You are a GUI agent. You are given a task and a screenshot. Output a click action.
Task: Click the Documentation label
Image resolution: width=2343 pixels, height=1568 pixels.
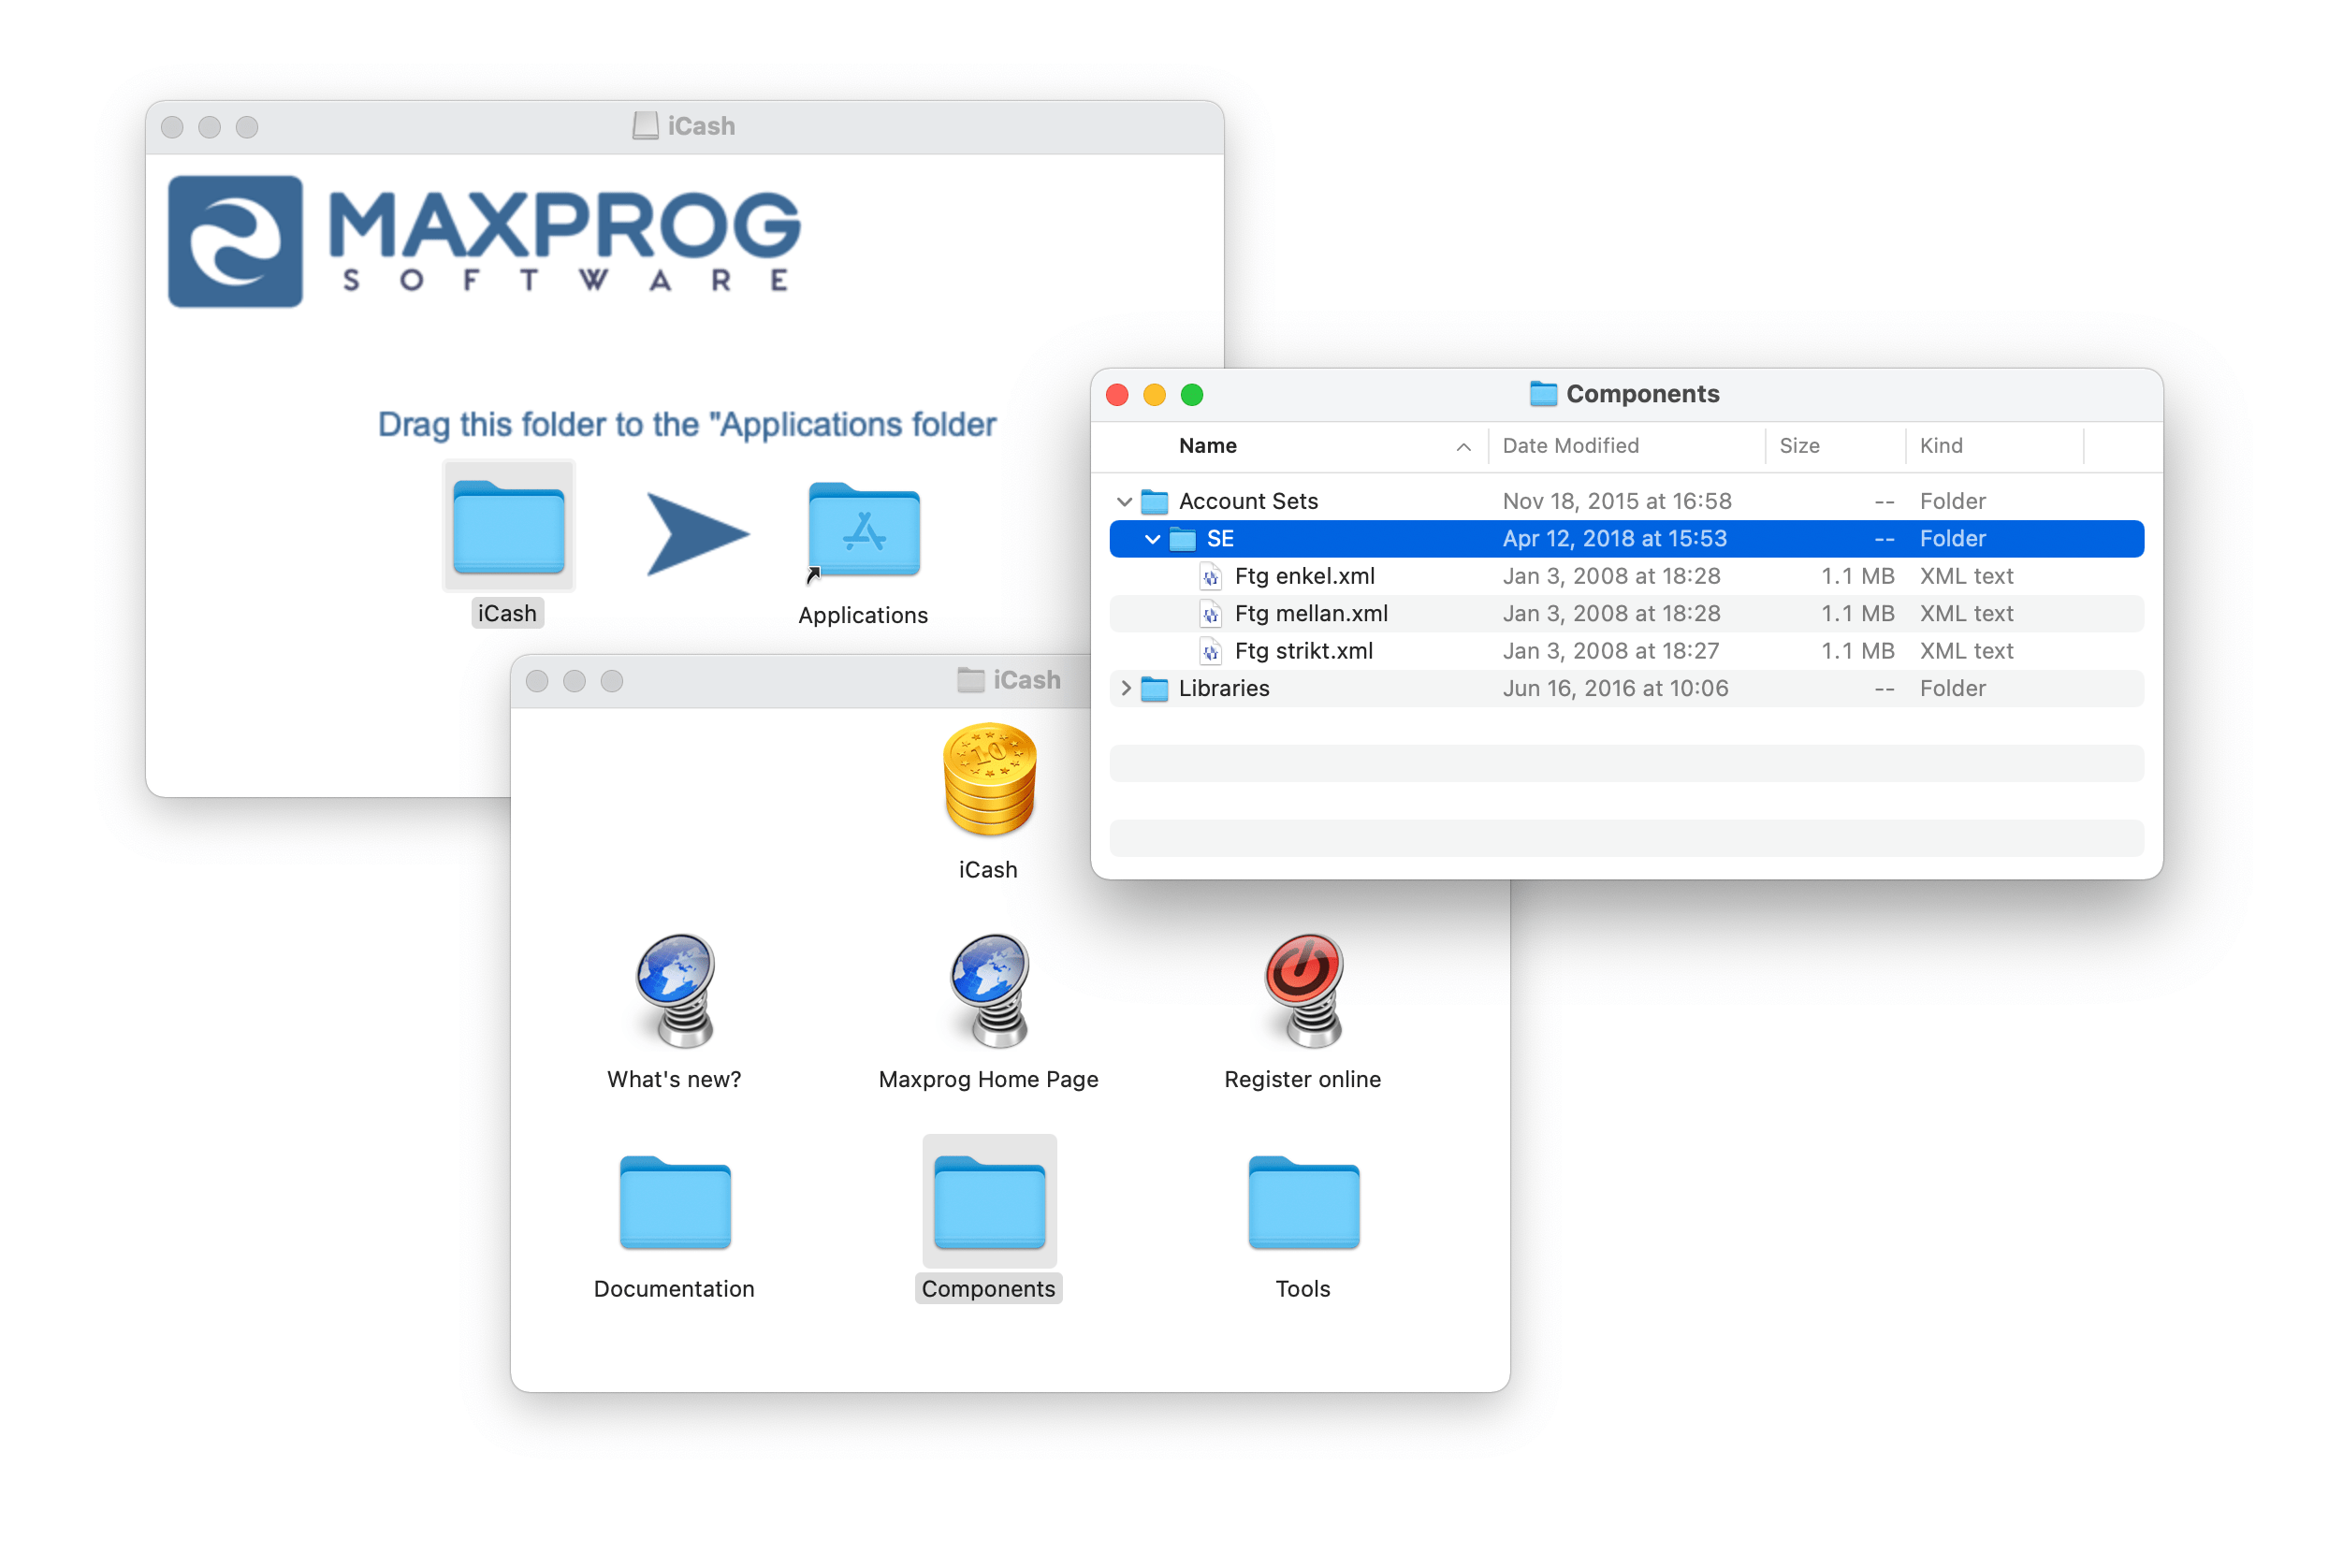674,1289
